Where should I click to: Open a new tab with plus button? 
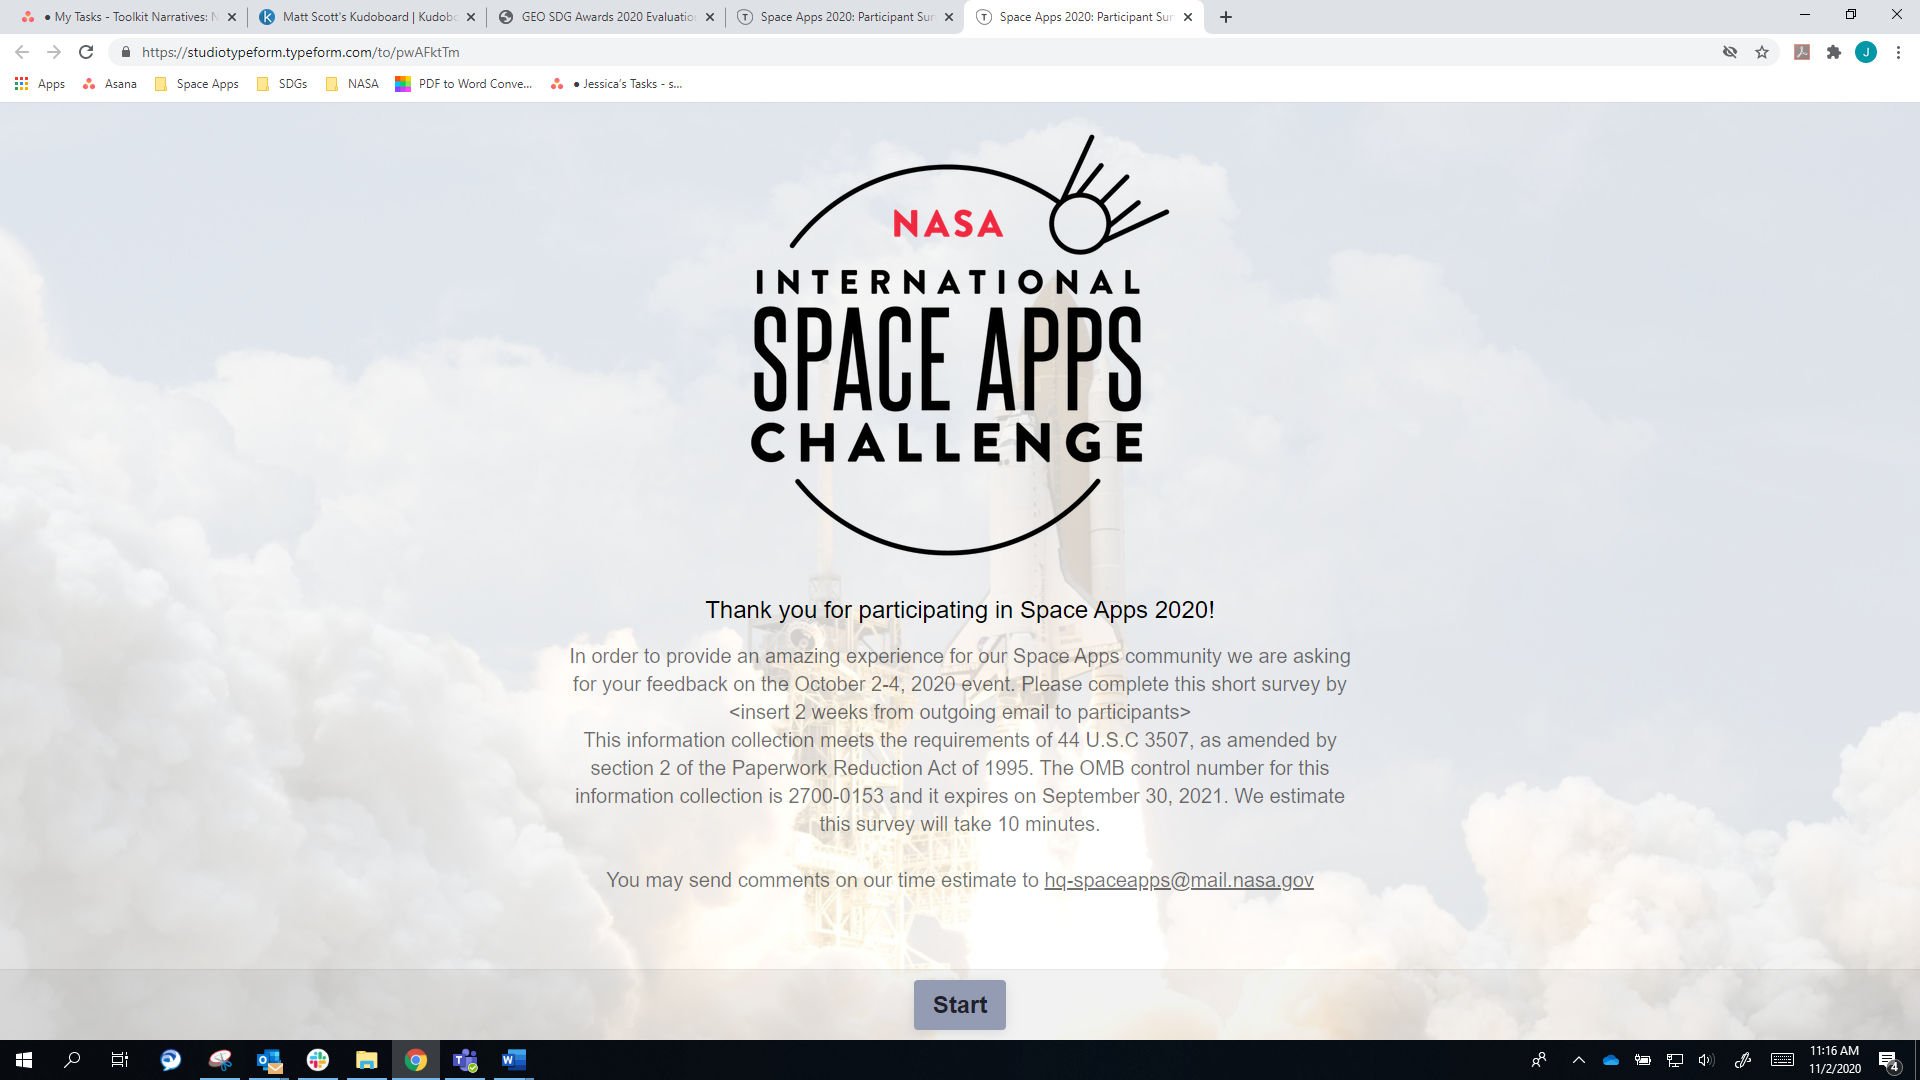click(x=1226, y=17)
